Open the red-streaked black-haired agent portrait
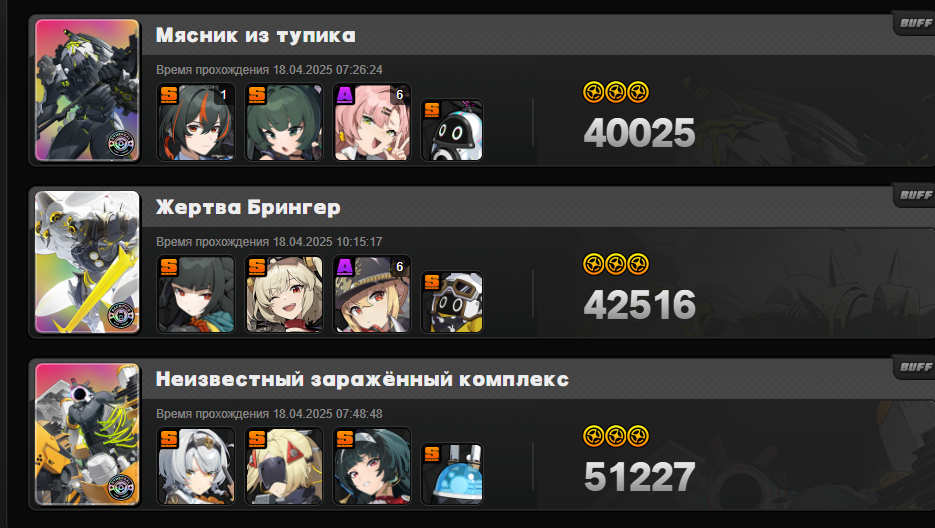 196,122
